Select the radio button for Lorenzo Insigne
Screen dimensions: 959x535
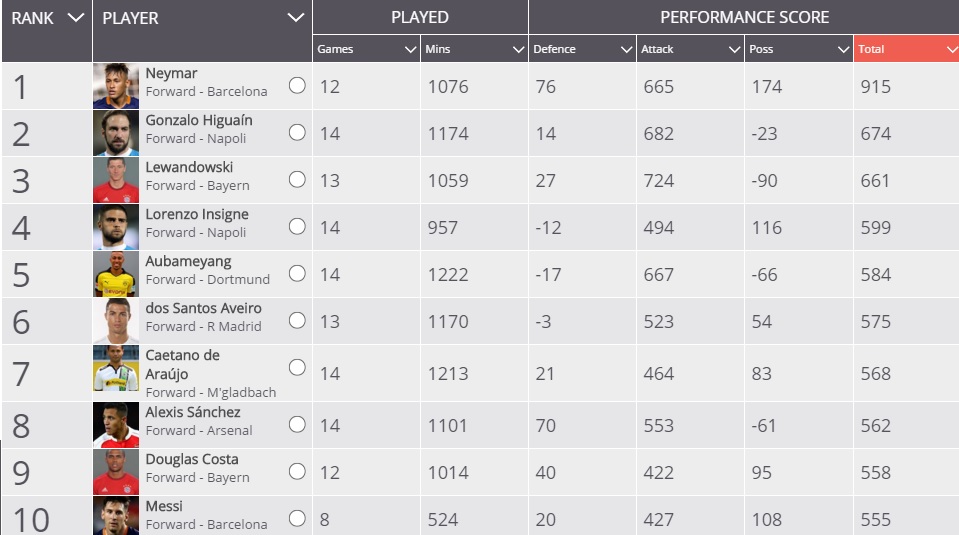point(297,226)
